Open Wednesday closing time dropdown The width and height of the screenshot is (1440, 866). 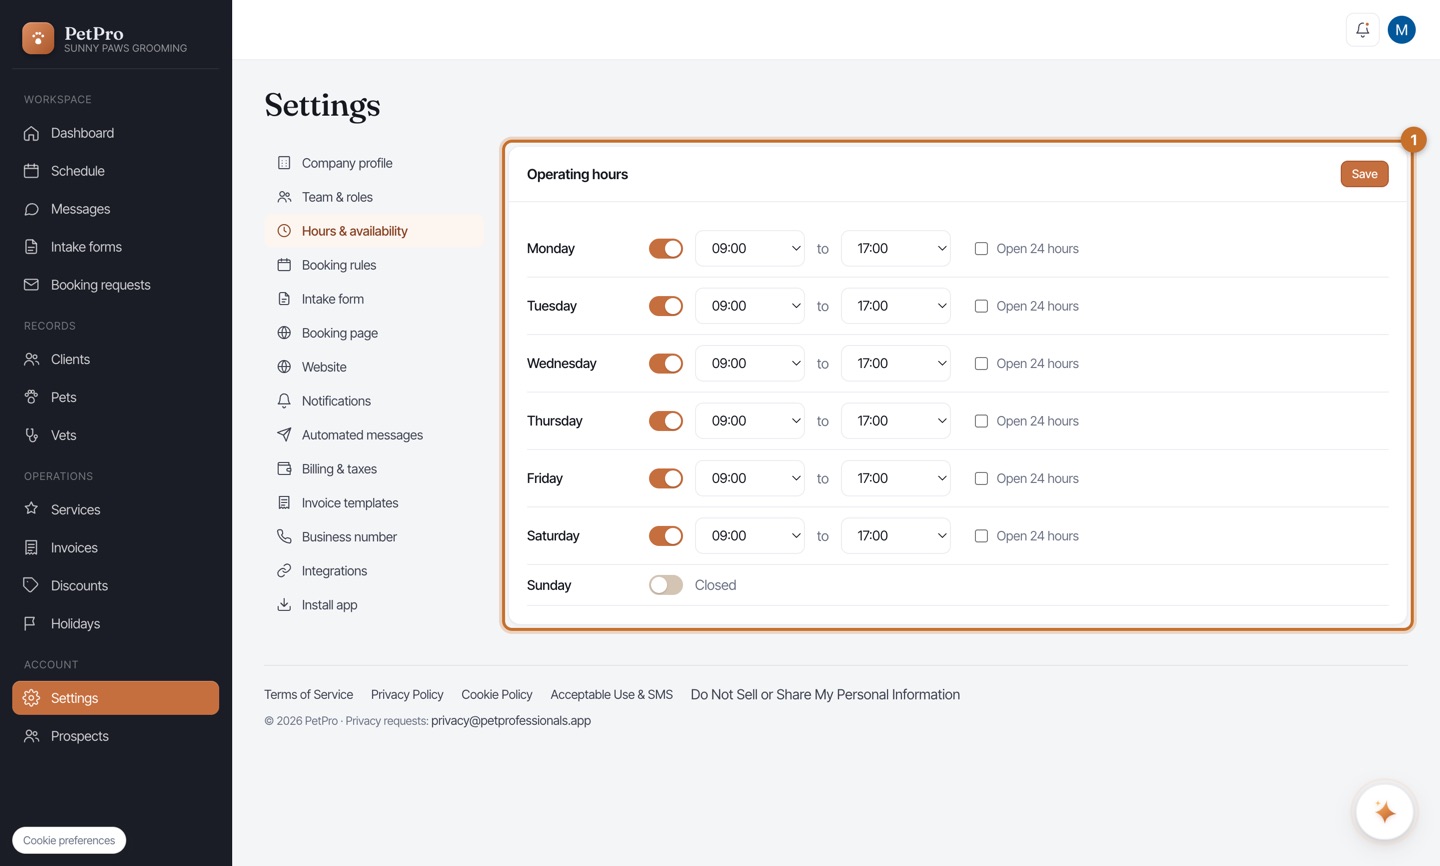[x=896, y=363]
